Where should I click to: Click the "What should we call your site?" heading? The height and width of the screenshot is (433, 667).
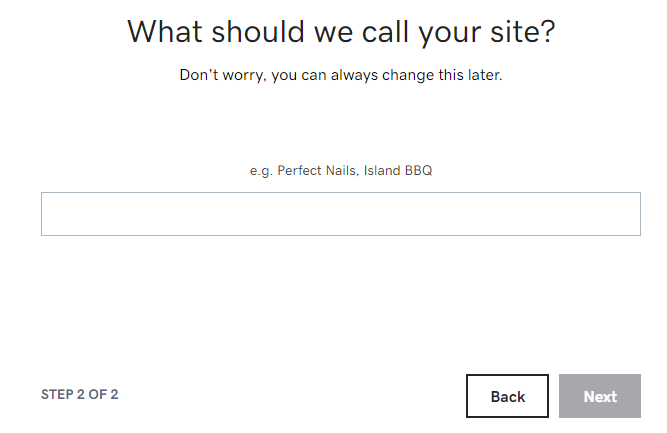tap(341, 31)
